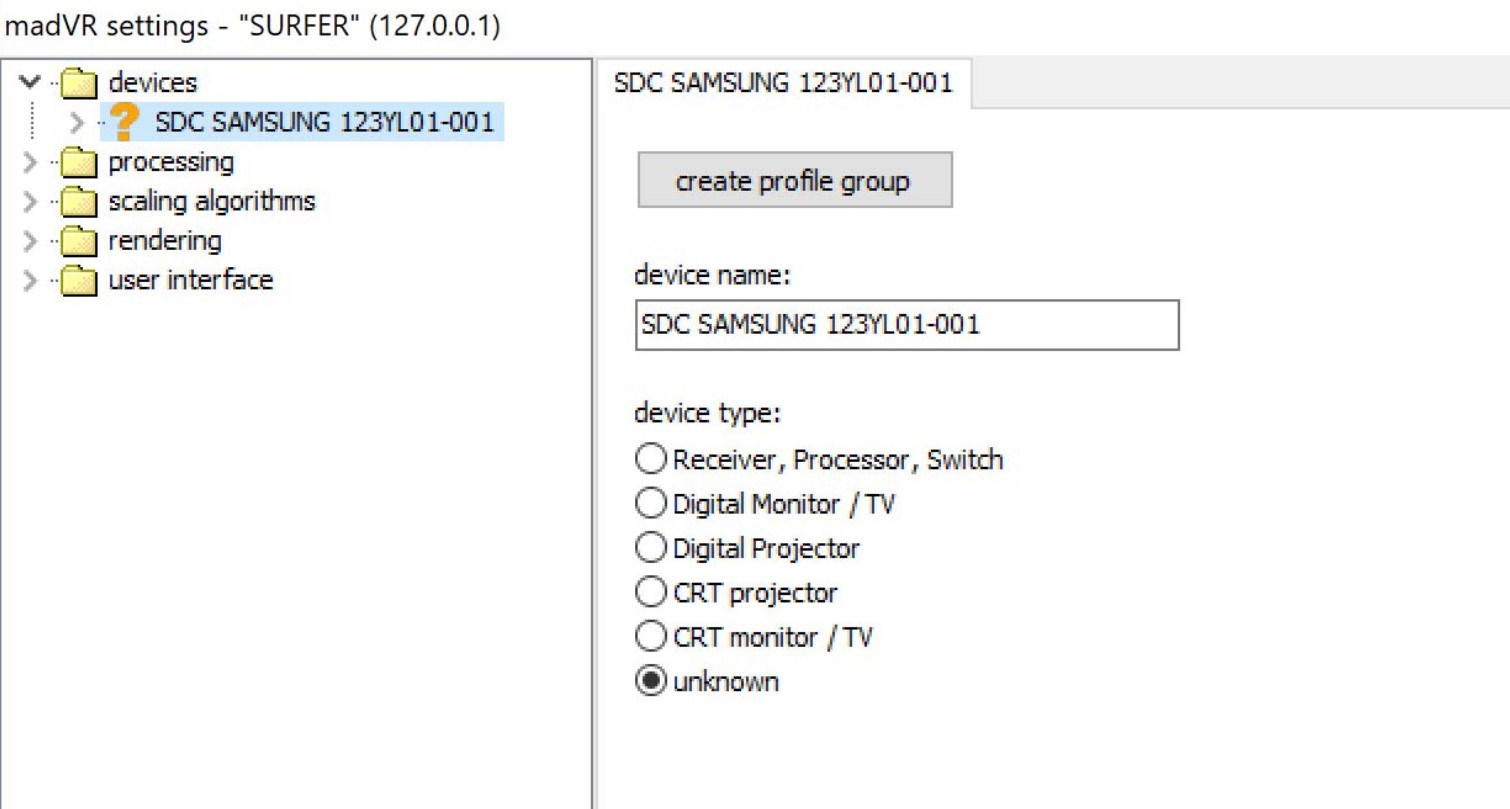This screenshot has width=1510, height=809.
Task: Select Digital Monitor / TV radio option
Action: coord(650,504)
